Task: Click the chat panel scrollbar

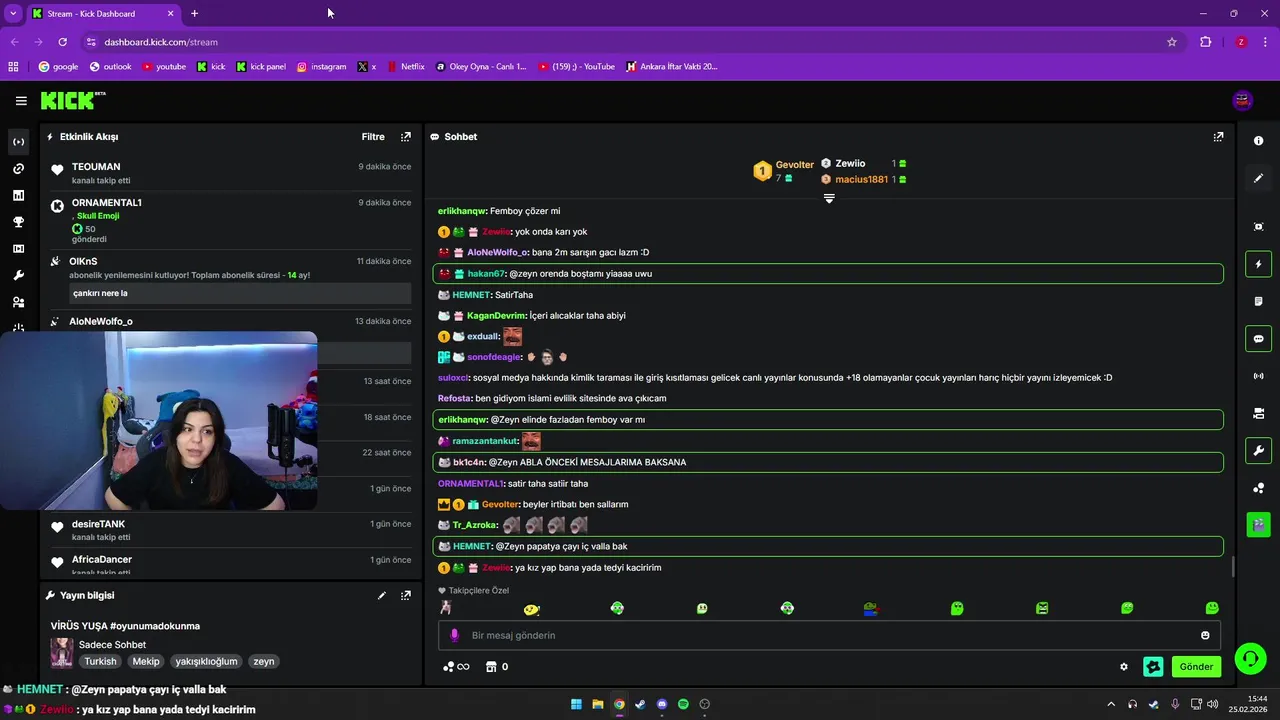Action: pyautogui.click(x=1232, y=567)
